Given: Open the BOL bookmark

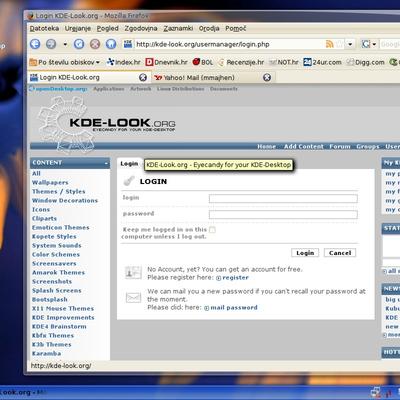Looking at the screenshot, I should [x=203, y=62].
